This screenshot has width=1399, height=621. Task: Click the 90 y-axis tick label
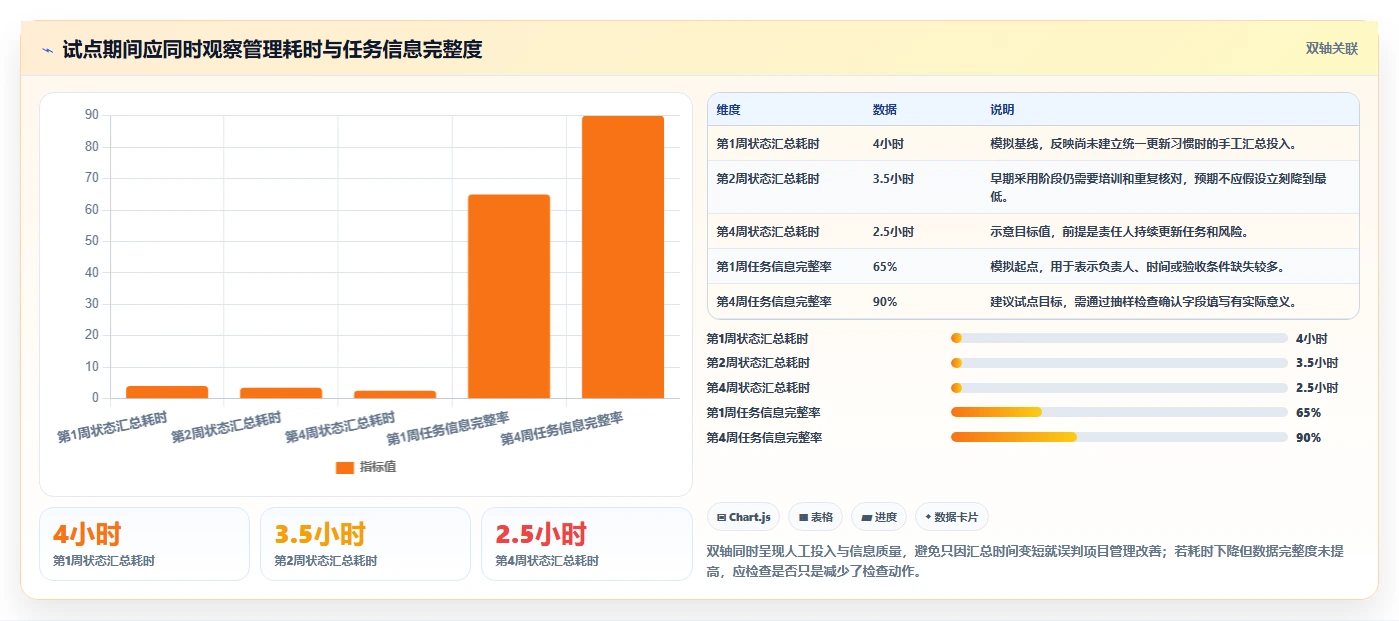92,115
